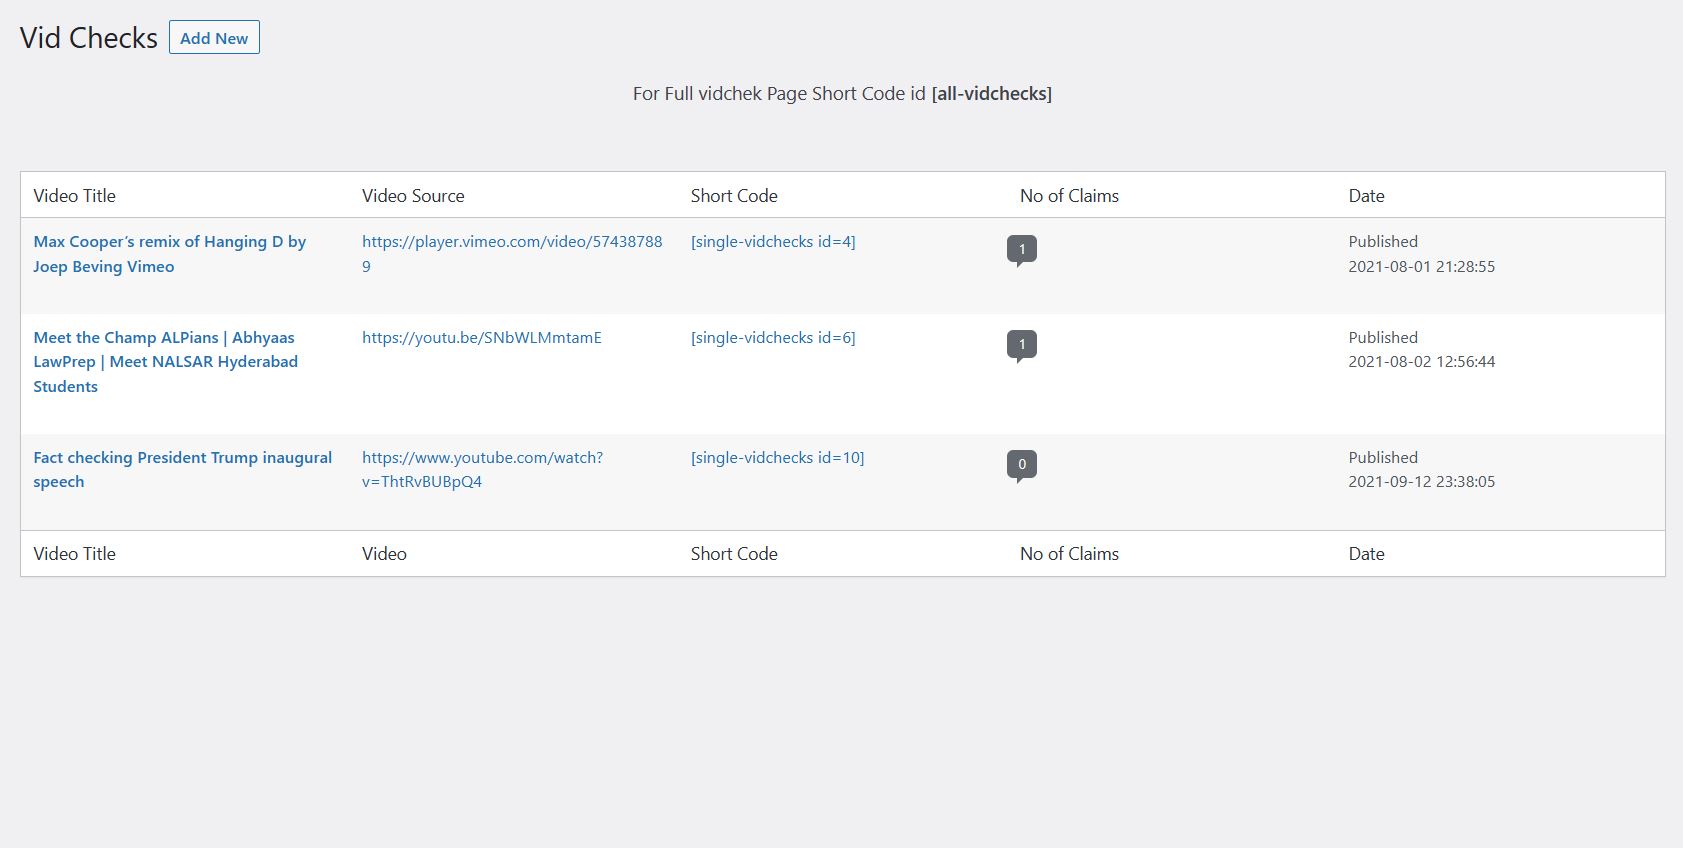Click the Video Source column header
The height and width of the screenshot is (848, 1683).
click(x=413, y=196)
